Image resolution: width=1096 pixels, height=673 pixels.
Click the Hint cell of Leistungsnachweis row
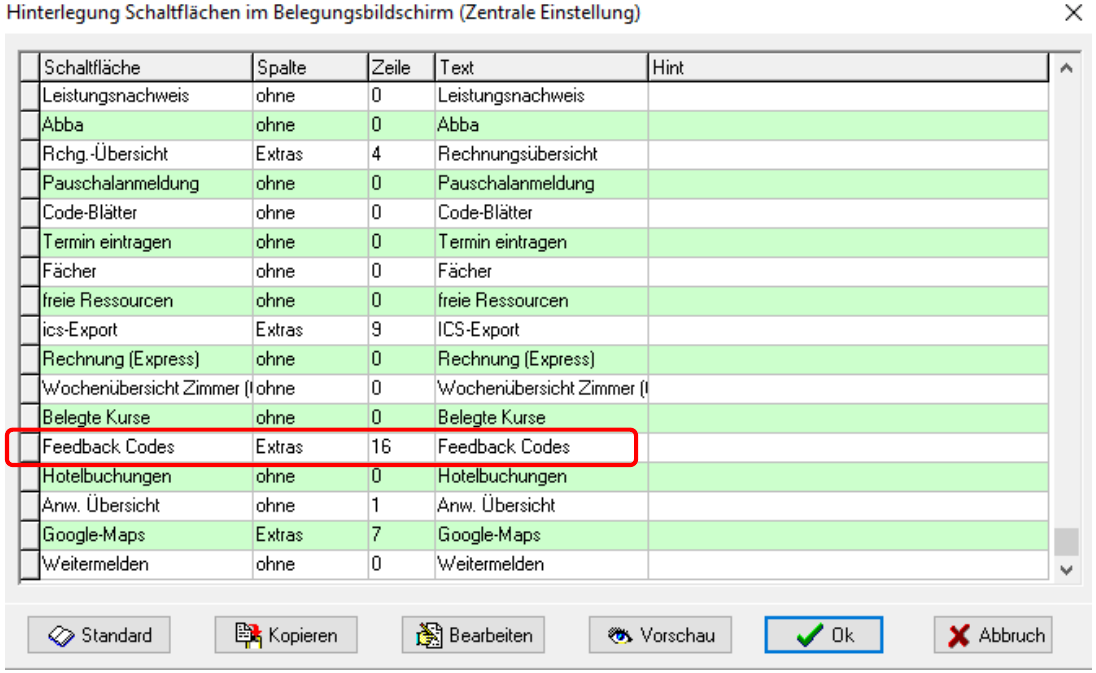[x=848, y=96]
